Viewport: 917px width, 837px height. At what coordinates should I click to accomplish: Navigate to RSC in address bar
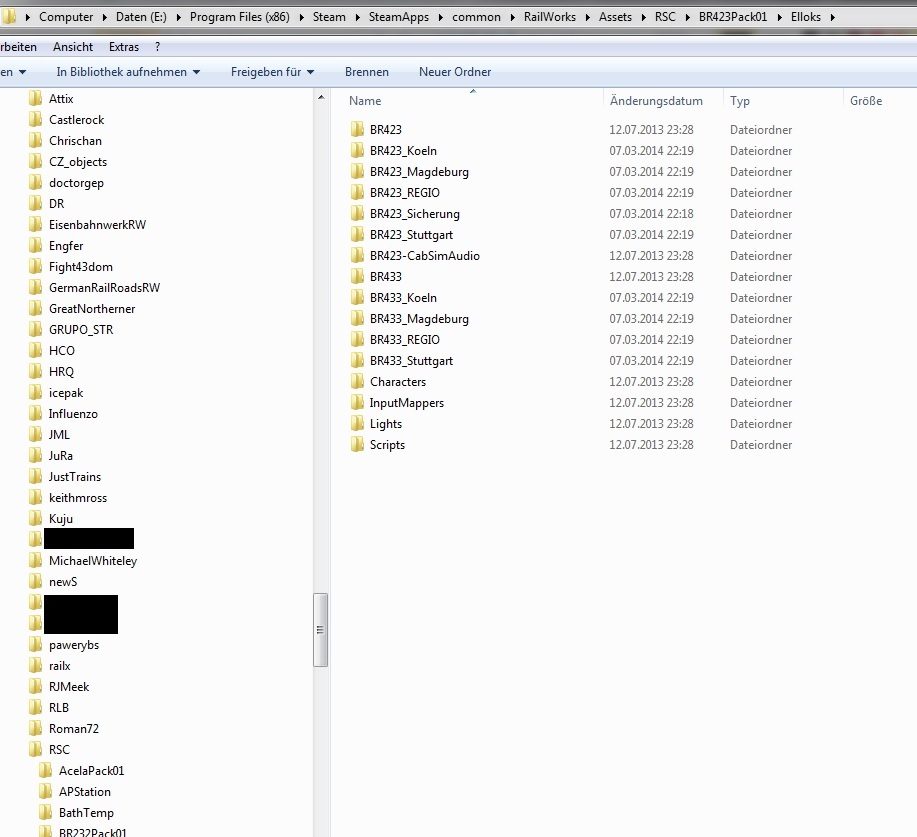click(665, 17)
